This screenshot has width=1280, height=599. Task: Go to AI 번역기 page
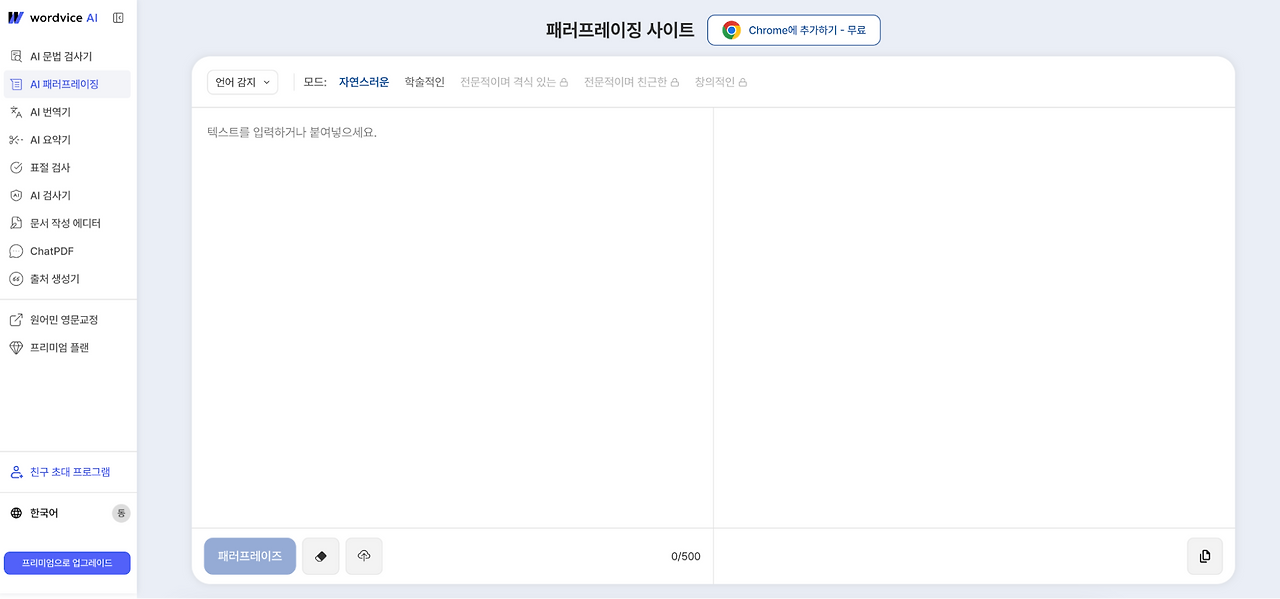coord(66,112)
